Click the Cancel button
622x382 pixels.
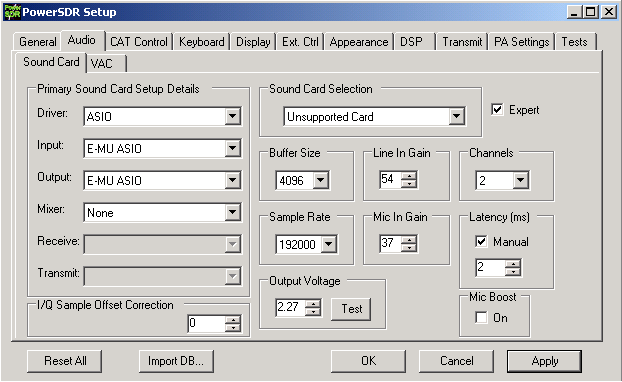pos(457,361)
